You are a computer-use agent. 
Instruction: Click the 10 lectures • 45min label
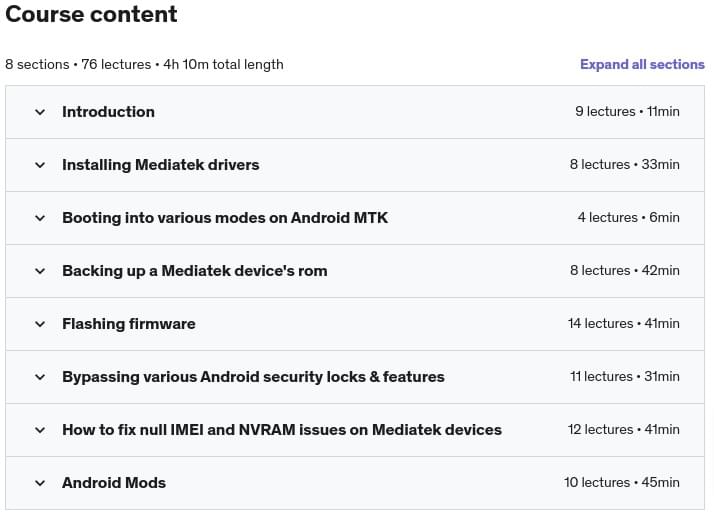pyautogui.click(x=622, y=482)
